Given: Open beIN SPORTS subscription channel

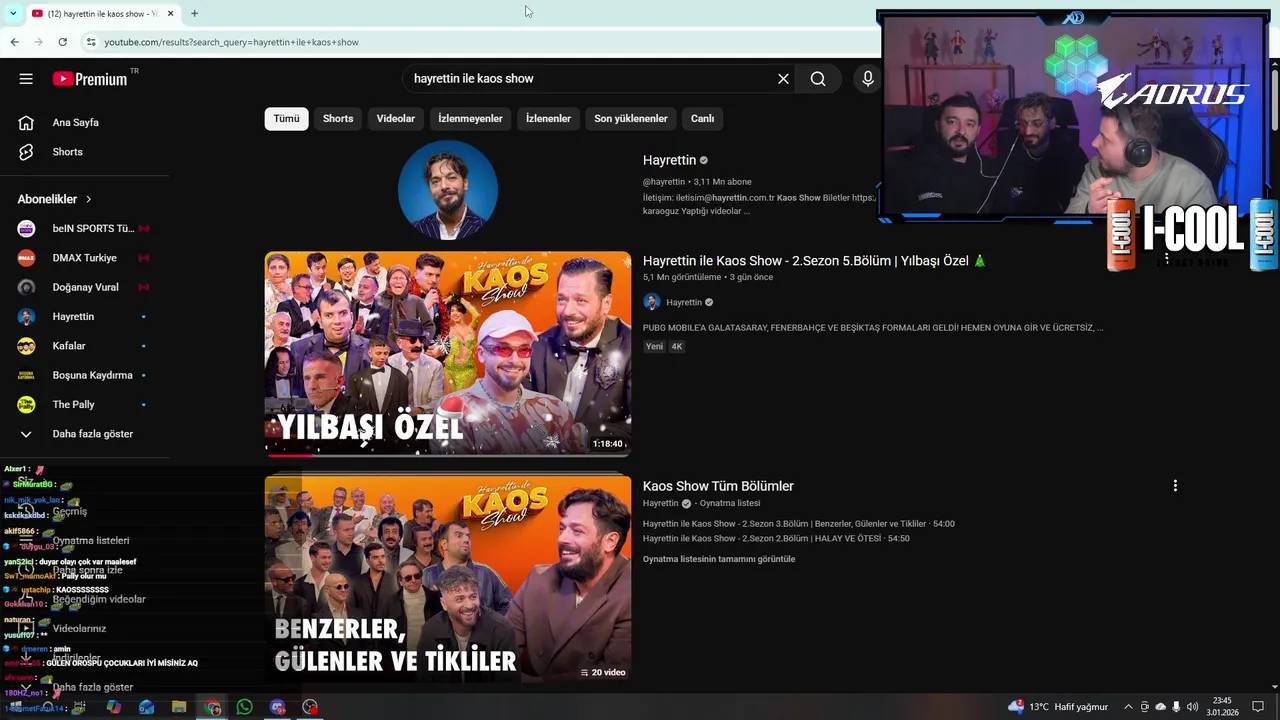Looking at the screenshot, I should (x=85, y=228).
